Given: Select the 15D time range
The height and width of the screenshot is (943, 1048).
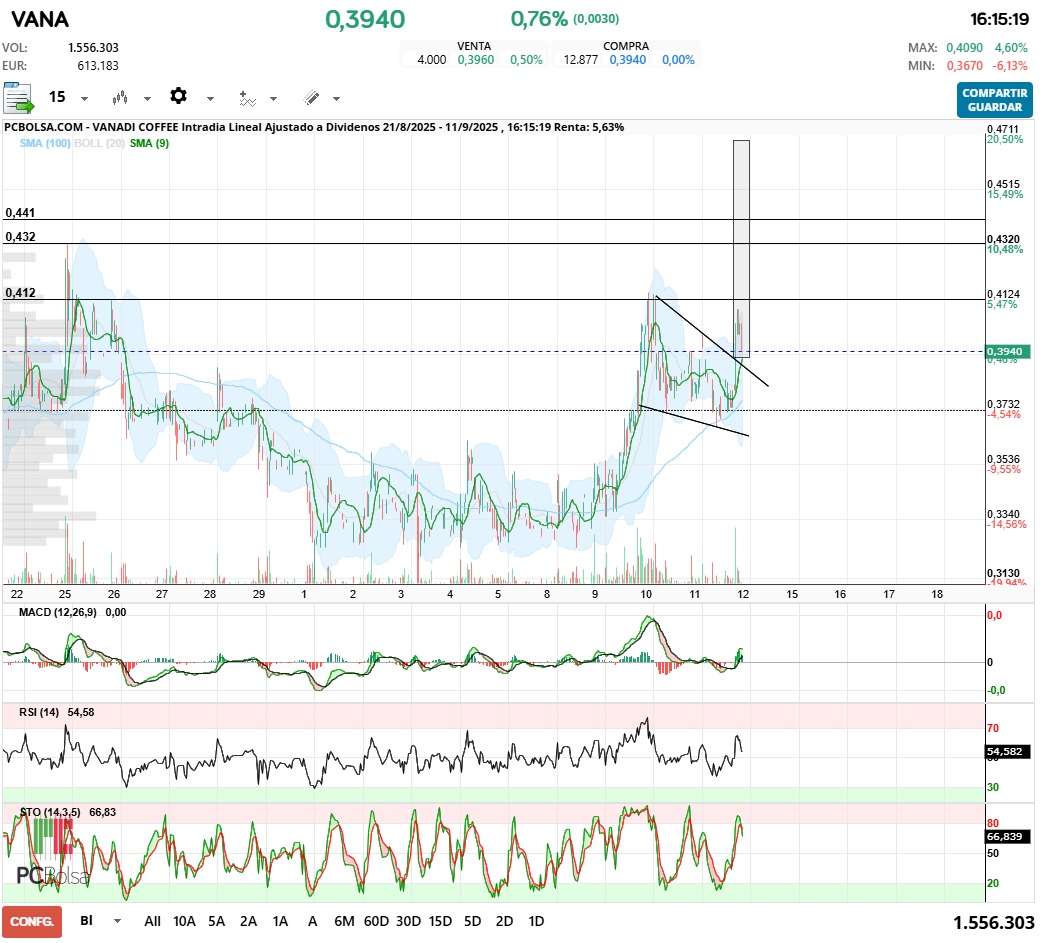Looking at the screenshot, I should pos(440,922).
